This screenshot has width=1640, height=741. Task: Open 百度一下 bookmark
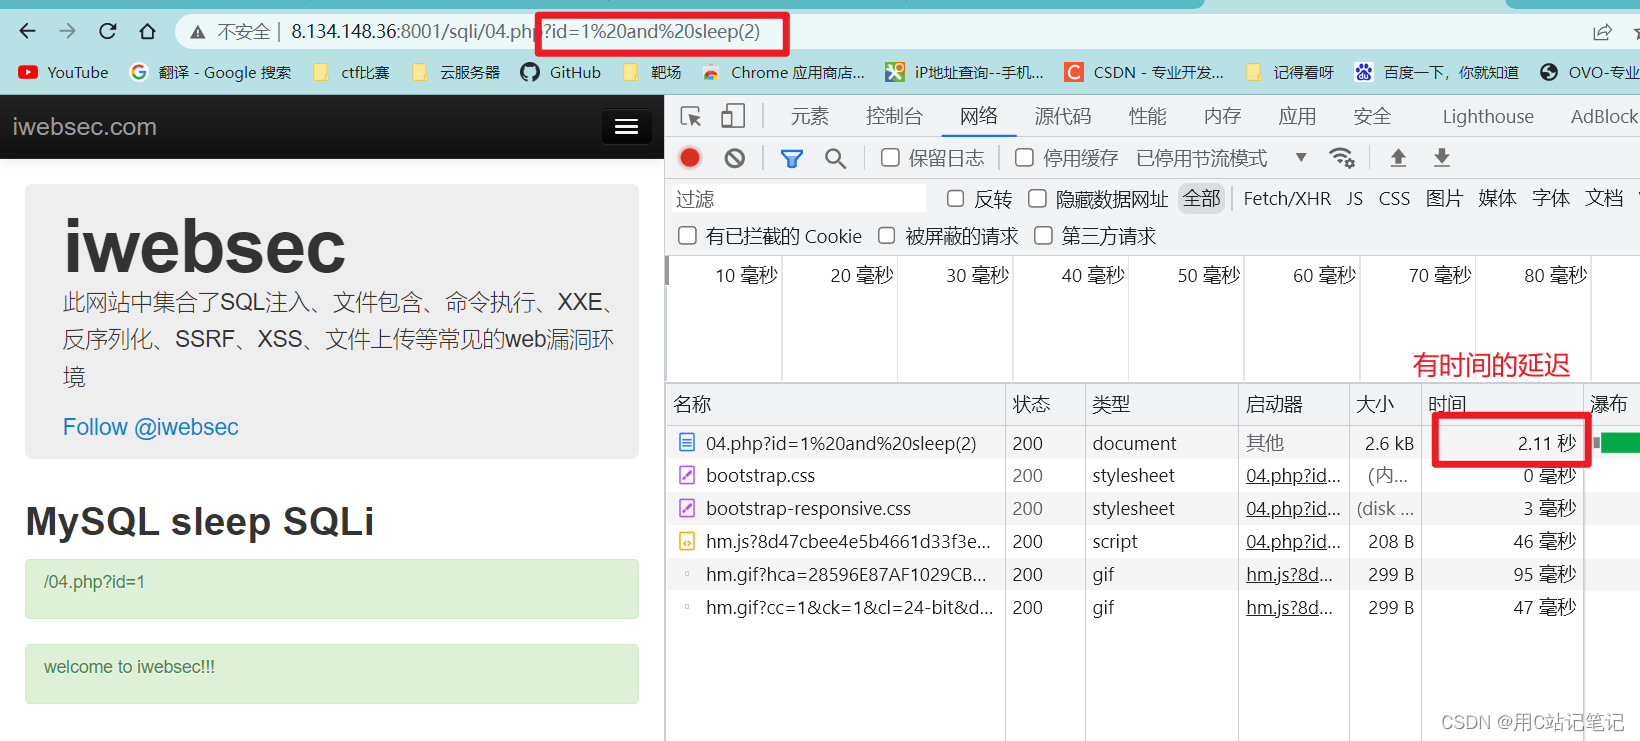1437,72
